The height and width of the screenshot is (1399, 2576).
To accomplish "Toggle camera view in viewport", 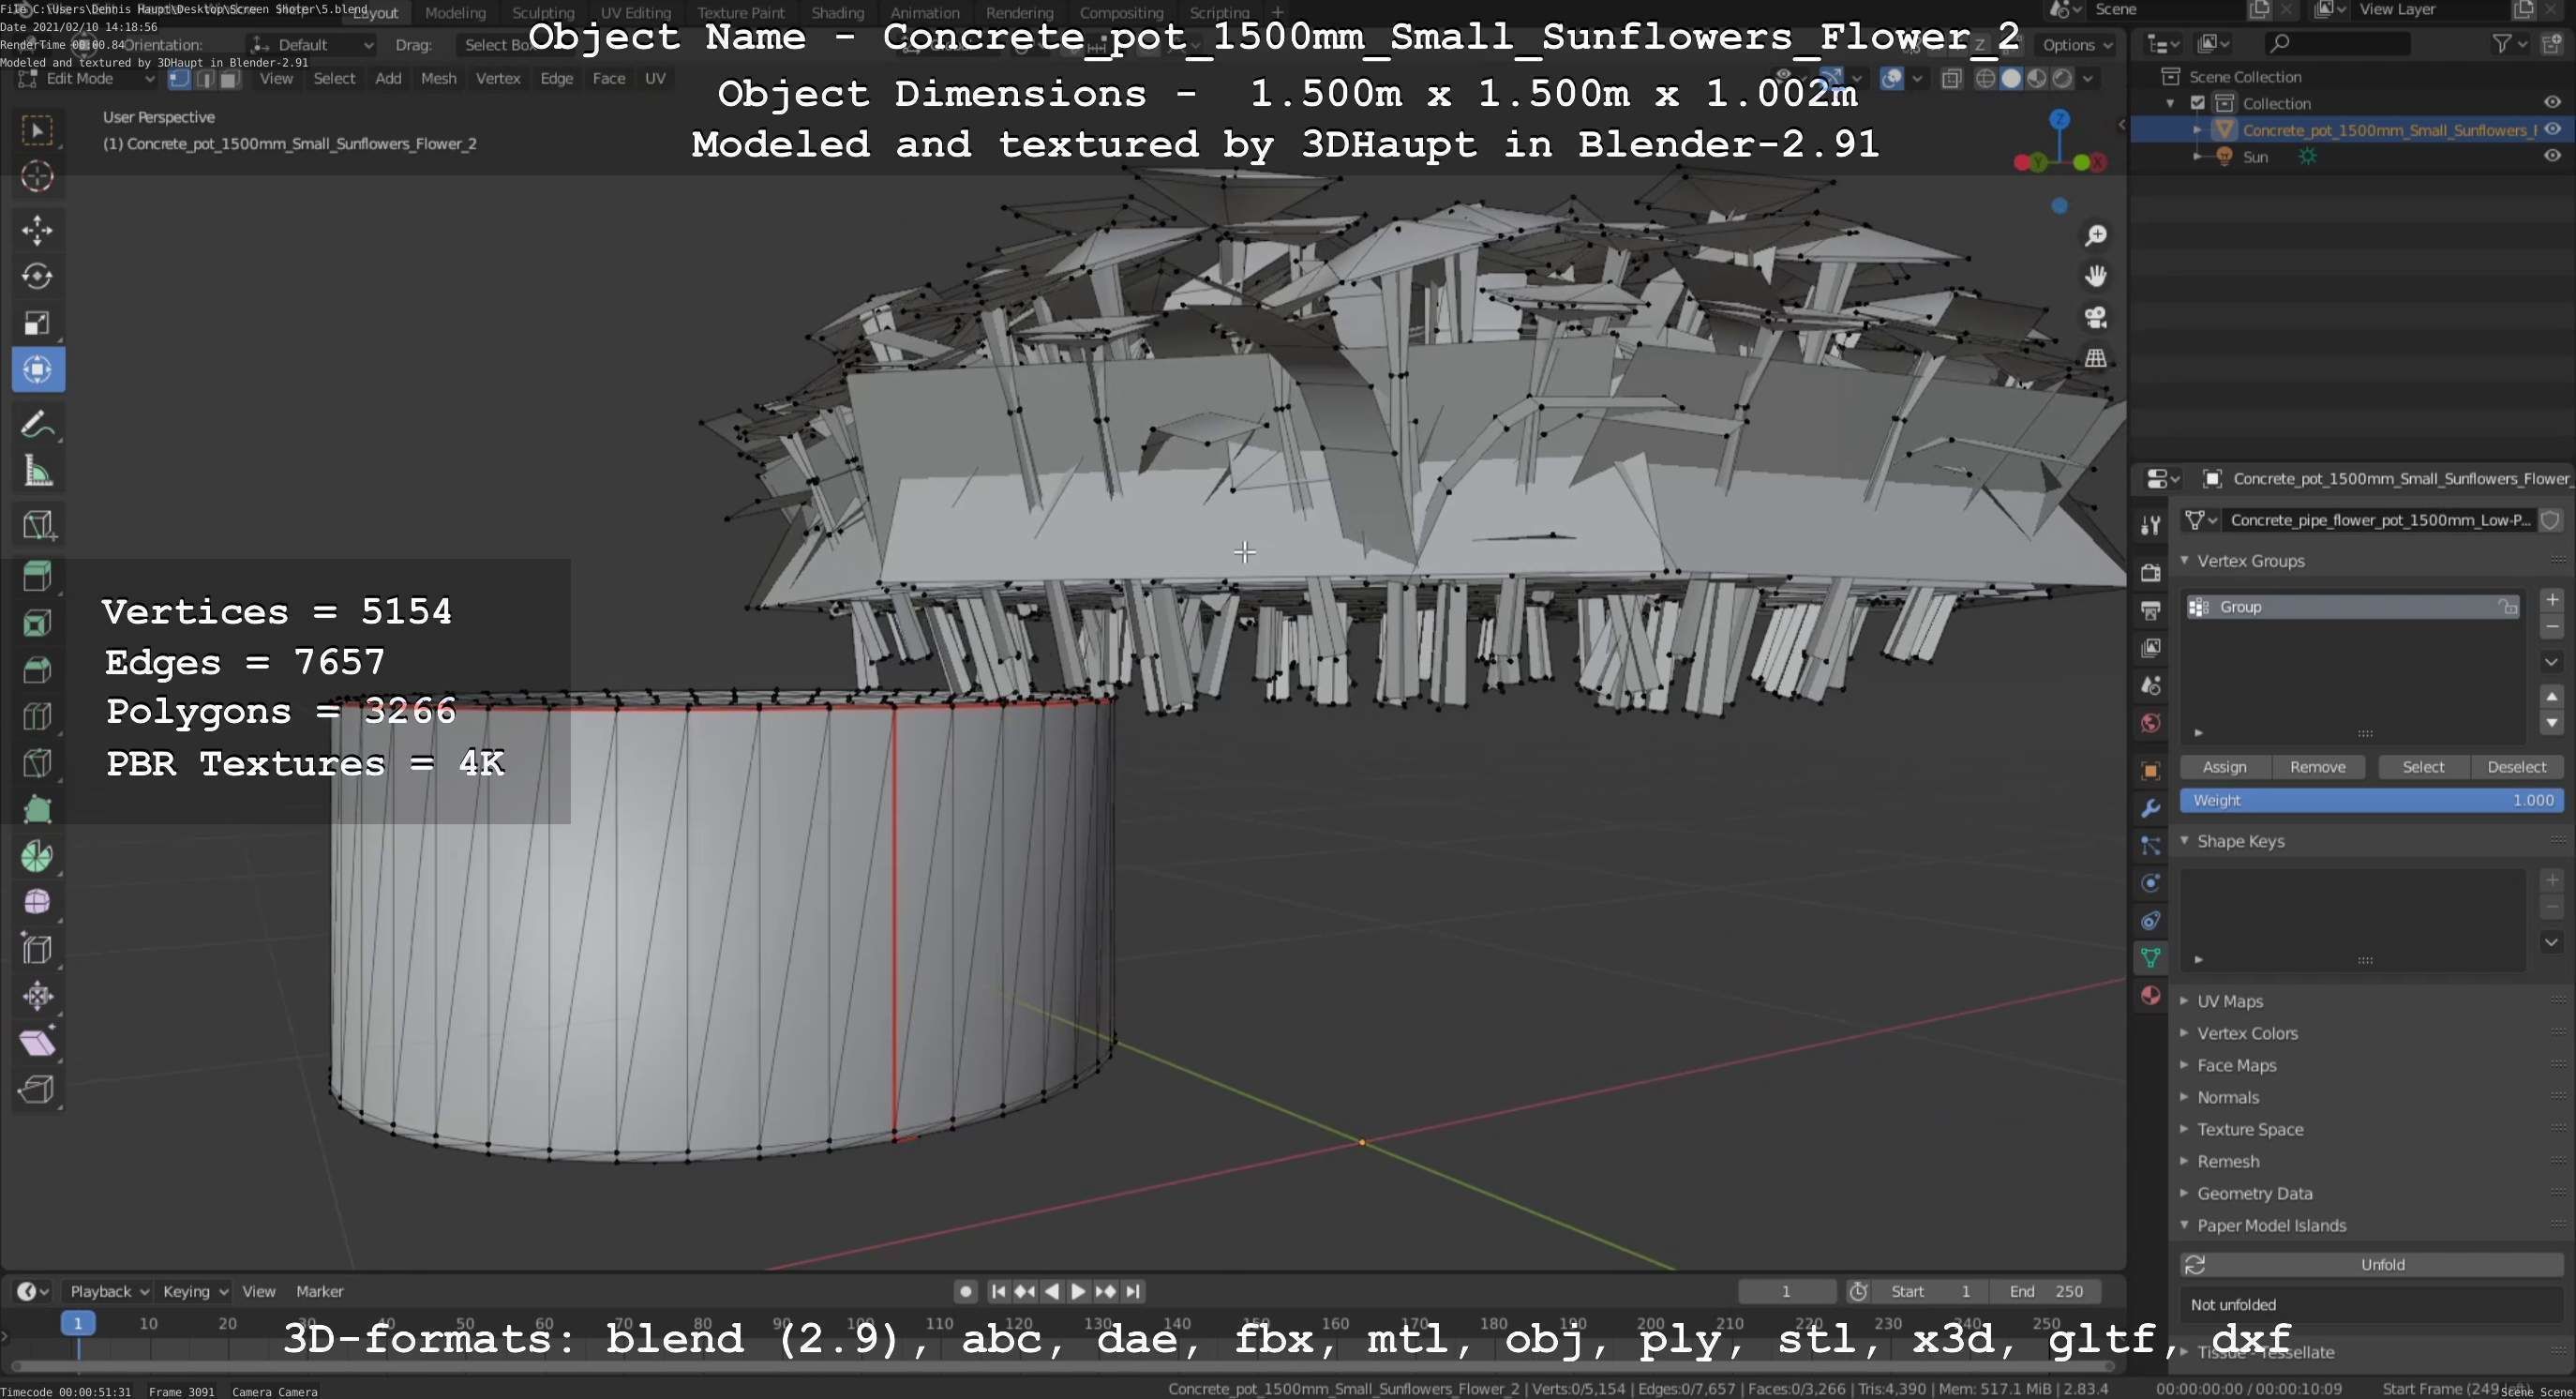I will click(2095, 317).
